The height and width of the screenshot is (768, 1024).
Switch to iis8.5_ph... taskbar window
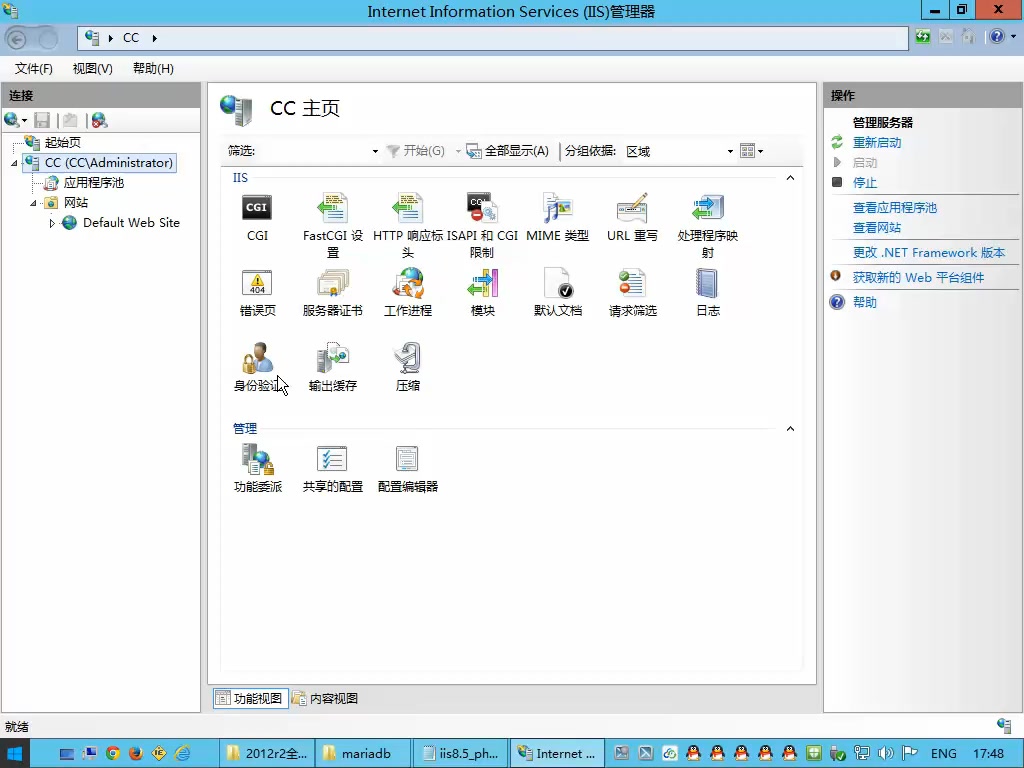pos(461,754)
